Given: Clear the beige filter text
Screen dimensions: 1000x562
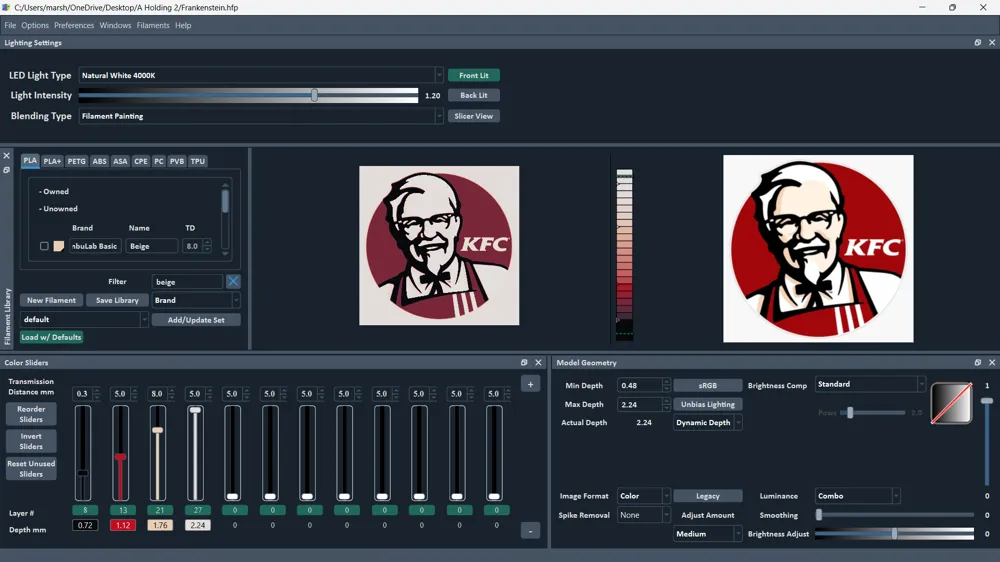Looking at the screenshot, I should pyautogui.click(x=233, y=281).
